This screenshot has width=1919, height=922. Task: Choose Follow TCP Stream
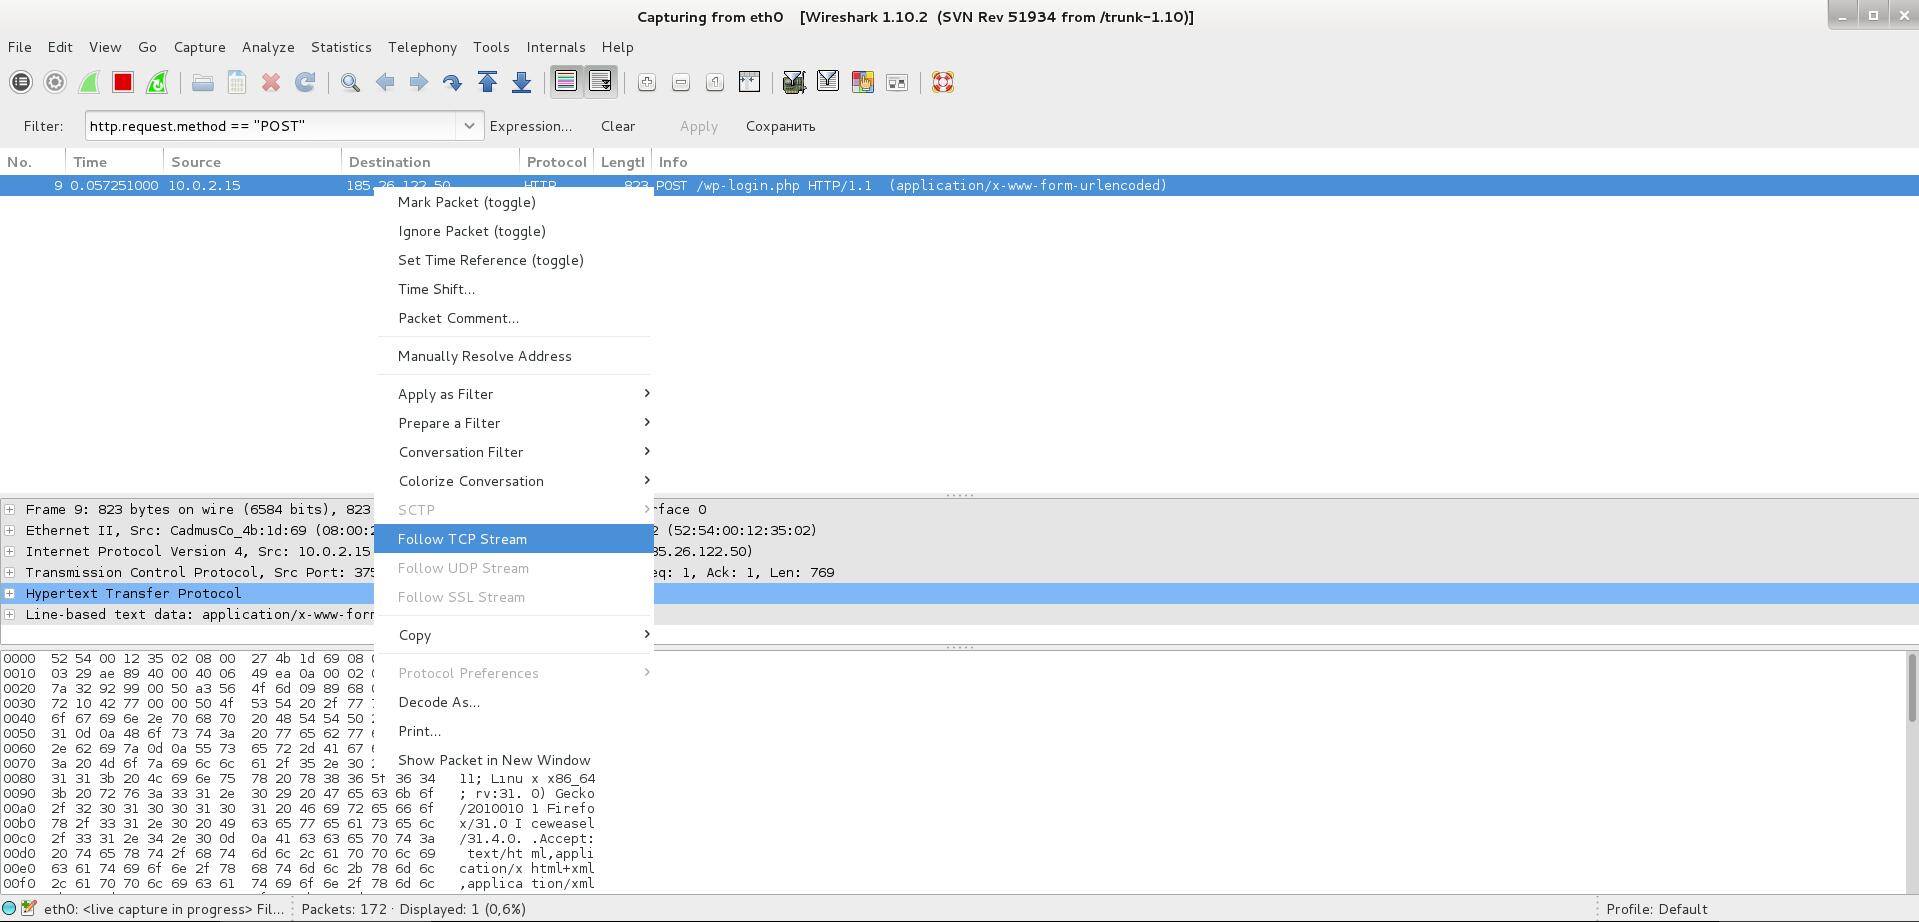[462, 539]
